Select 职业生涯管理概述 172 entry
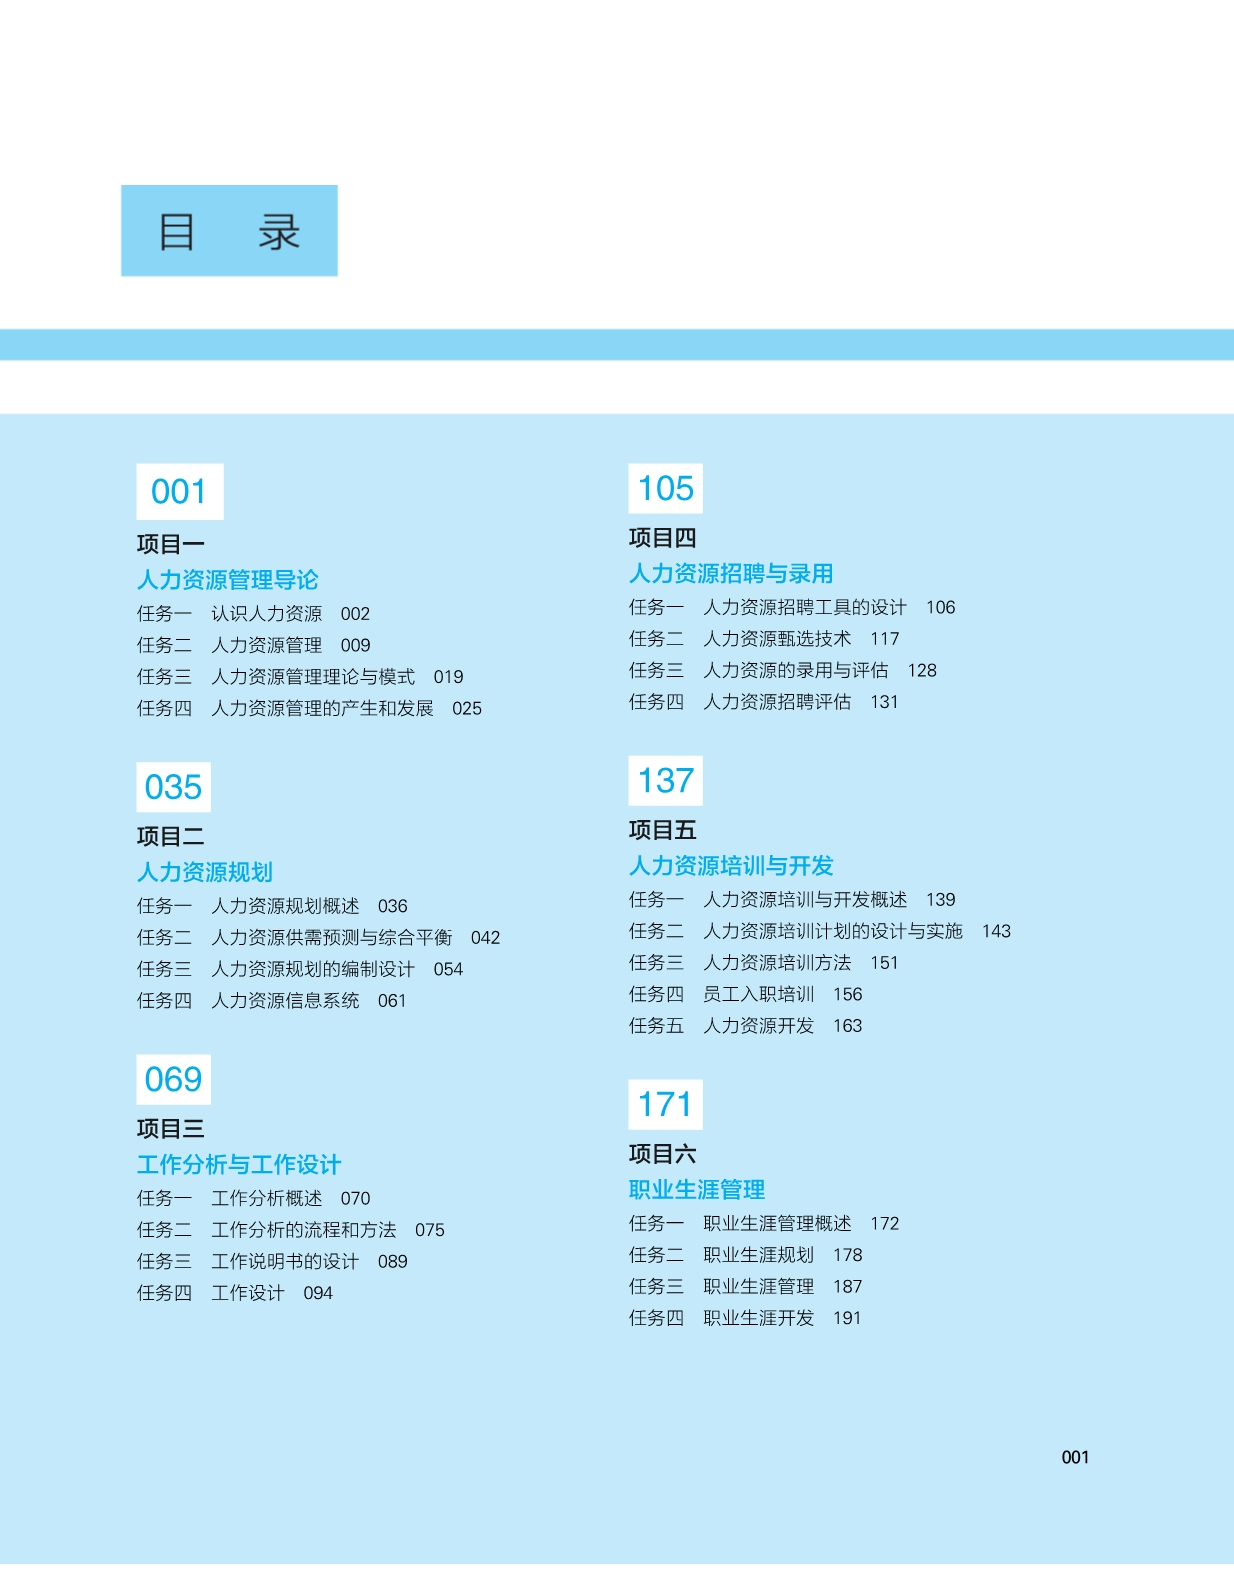 (x=764, y=1224)
